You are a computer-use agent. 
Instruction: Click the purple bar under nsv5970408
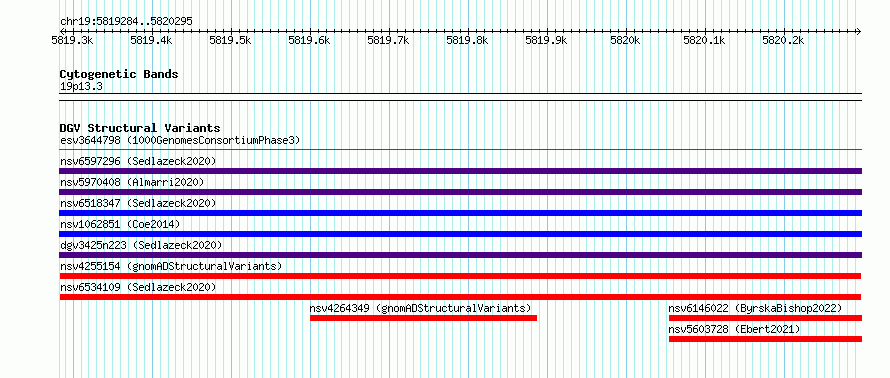coord(460,192)
